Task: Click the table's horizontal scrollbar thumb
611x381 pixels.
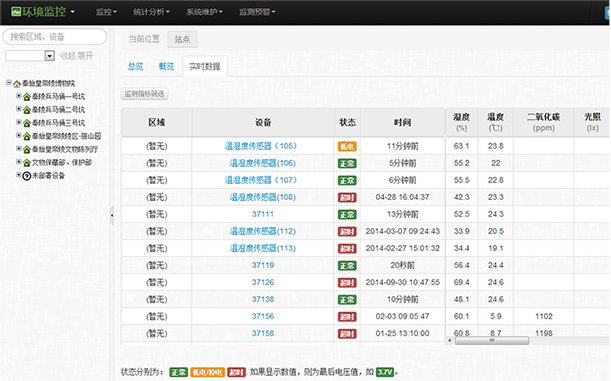Action: pyautogui.click(x=492, y=341)
